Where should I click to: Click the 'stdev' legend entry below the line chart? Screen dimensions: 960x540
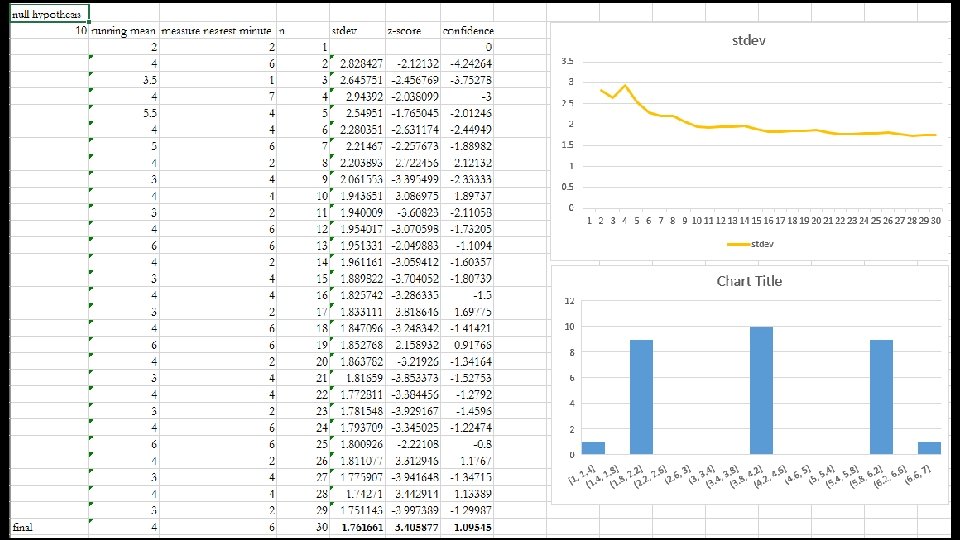(750, 244)
